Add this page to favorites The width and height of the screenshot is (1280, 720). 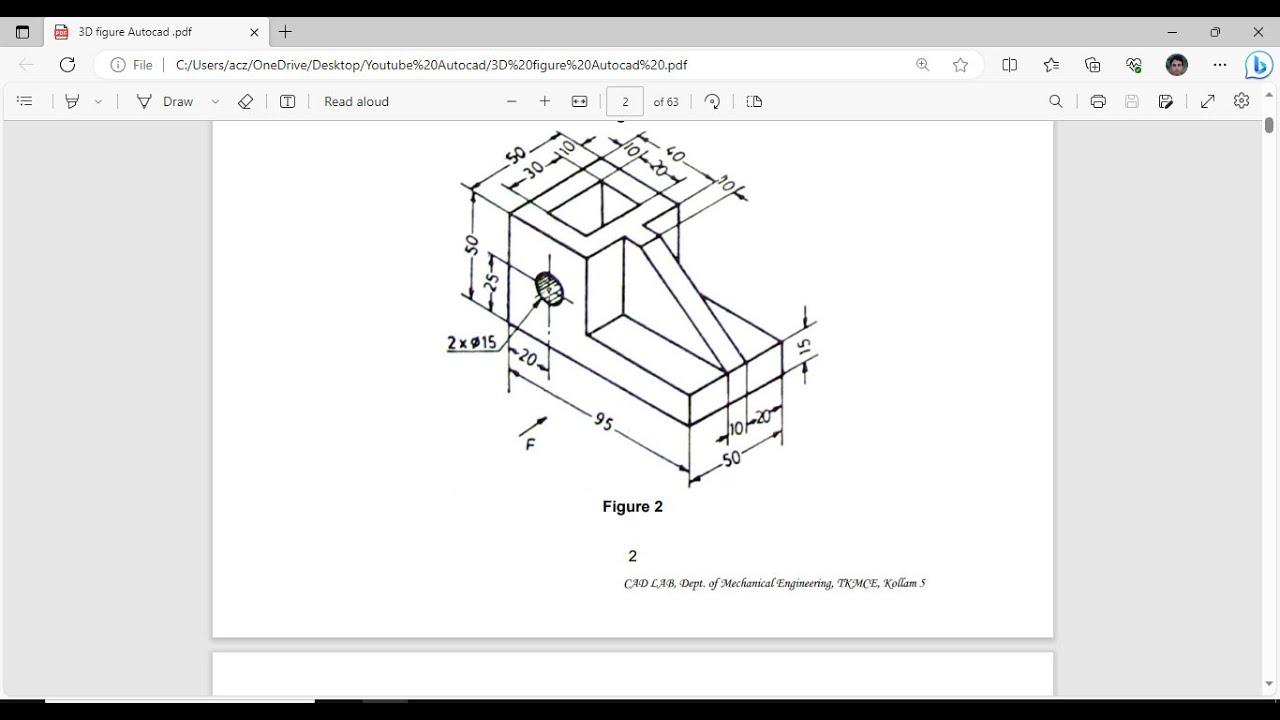coord(960,65)
